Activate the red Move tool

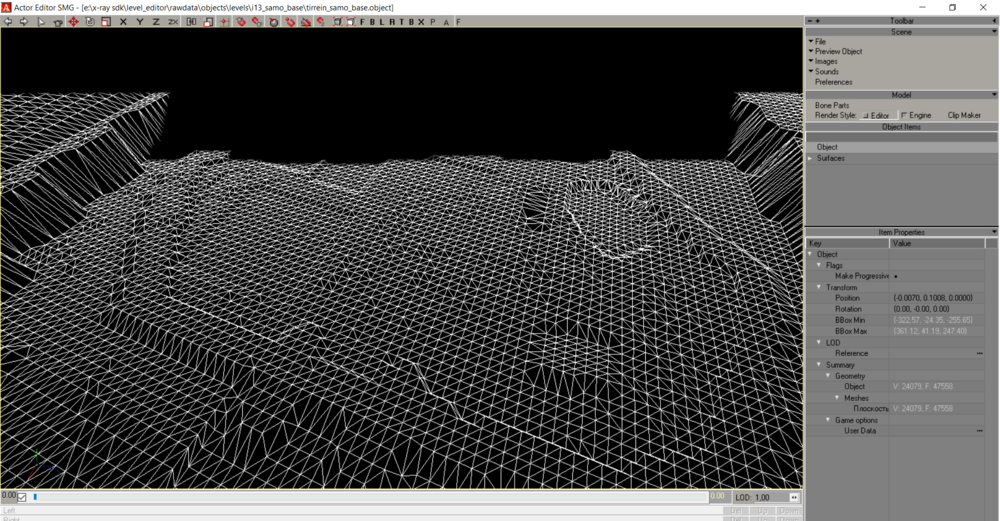pos(73,22)
